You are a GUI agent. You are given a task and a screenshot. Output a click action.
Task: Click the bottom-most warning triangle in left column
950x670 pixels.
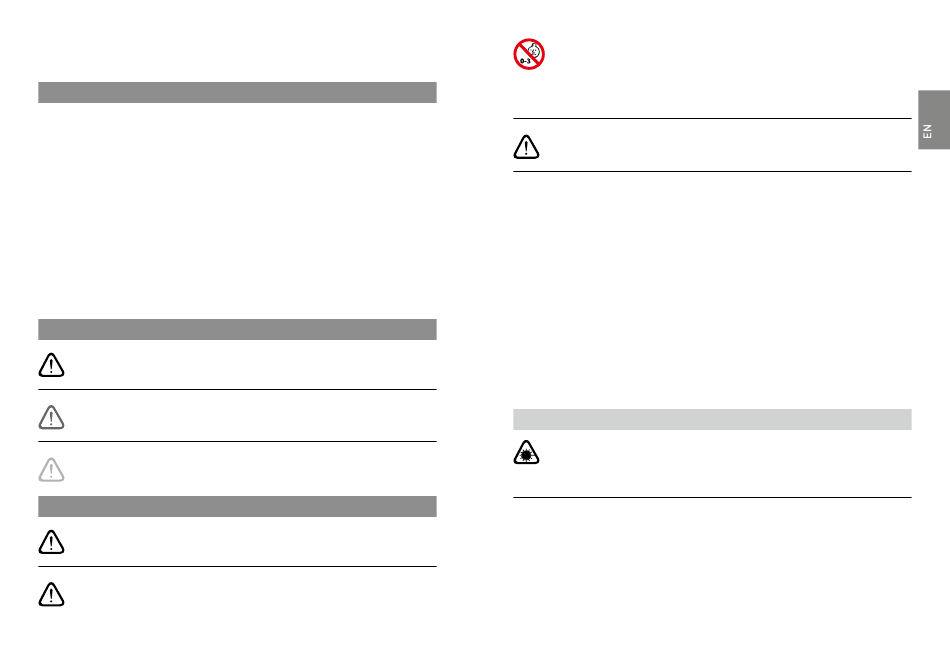[51, 594]
